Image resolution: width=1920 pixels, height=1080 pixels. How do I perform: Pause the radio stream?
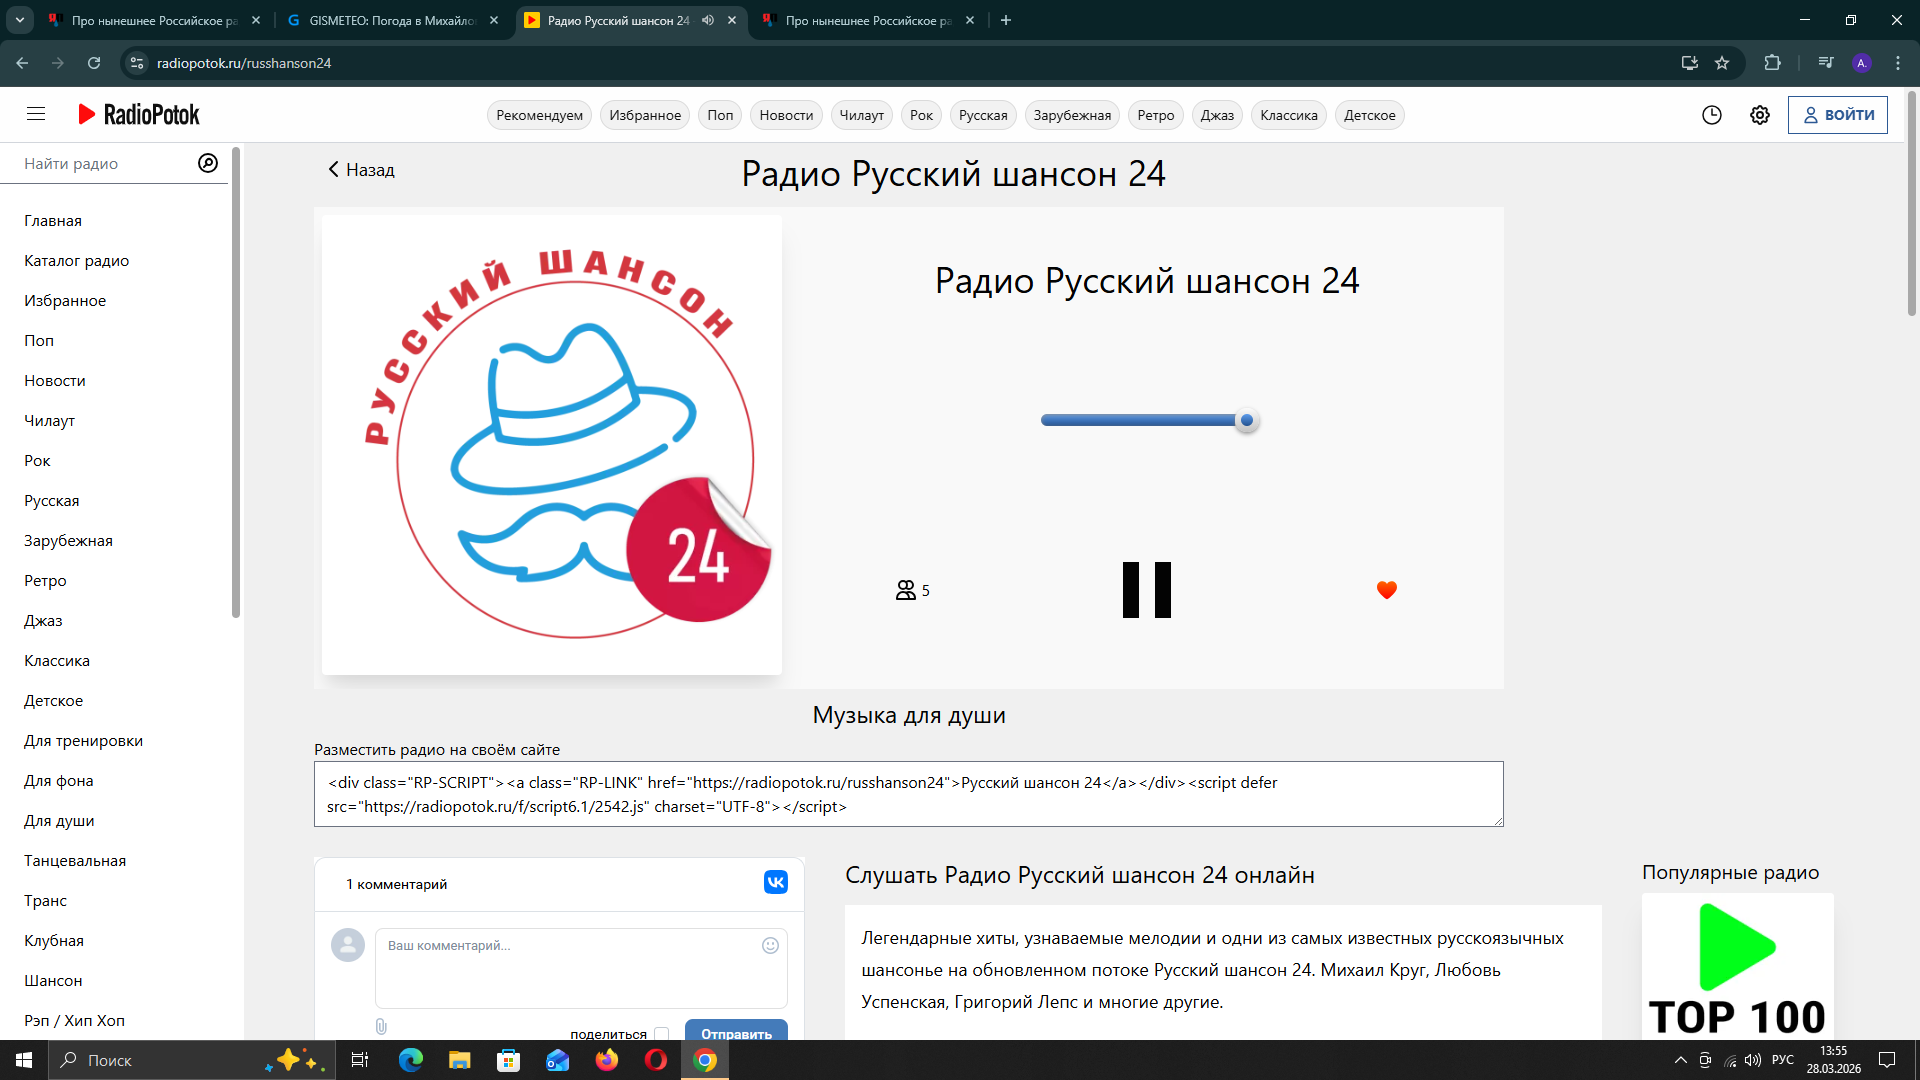pos(1147,590)
